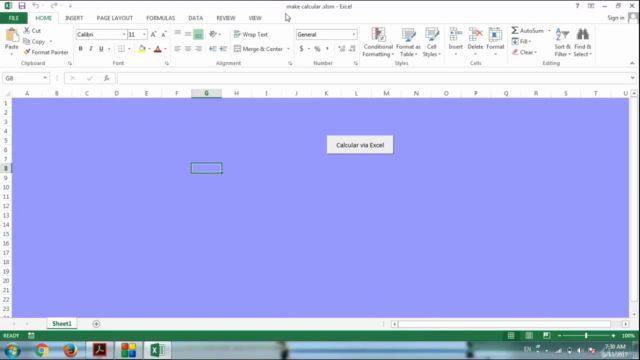640x360 pixels.
Task: Open Cell Styles gallery
Action: (x=431, y=42)
